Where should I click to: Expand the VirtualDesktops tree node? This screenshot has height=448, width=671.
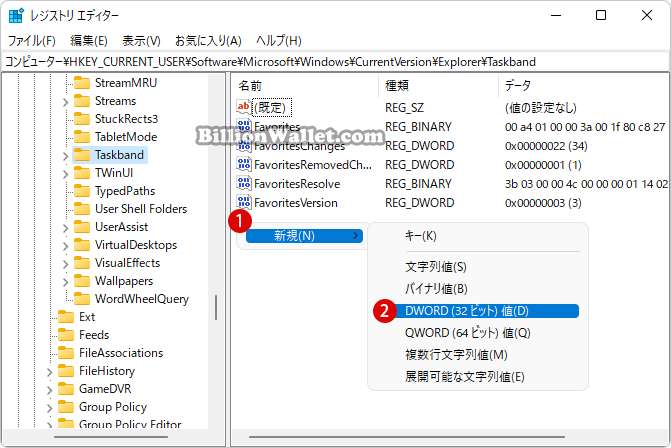[x=65, y=246]
